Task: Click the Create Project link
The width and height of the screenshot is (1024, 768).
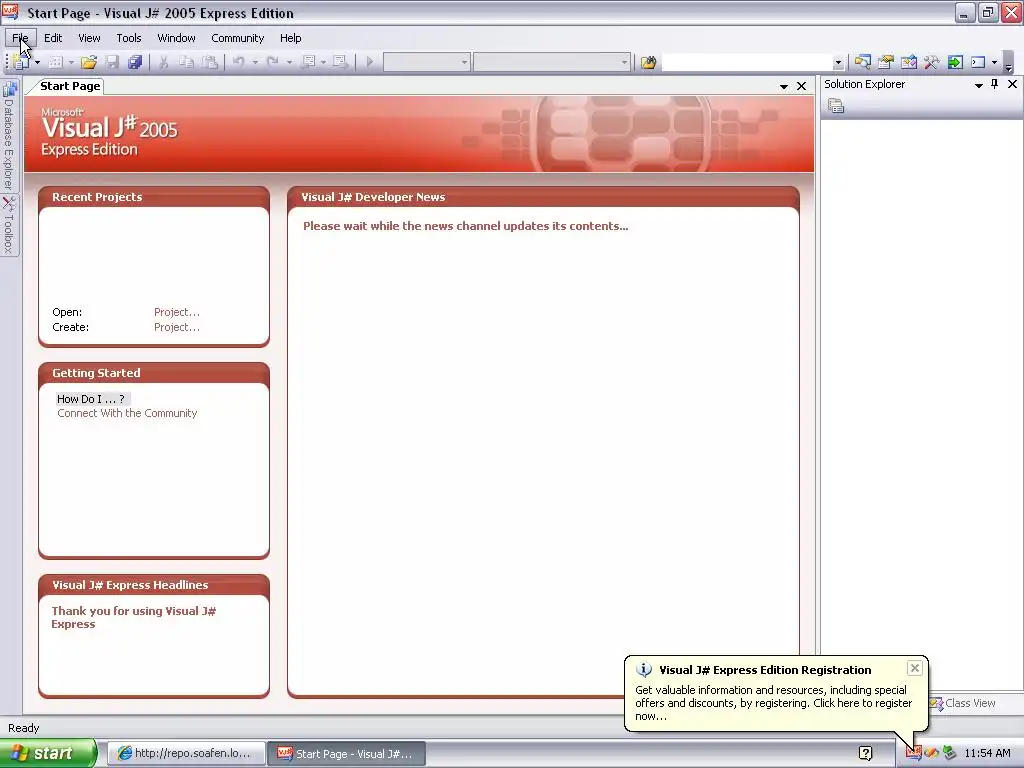Action: pos(177,327)
